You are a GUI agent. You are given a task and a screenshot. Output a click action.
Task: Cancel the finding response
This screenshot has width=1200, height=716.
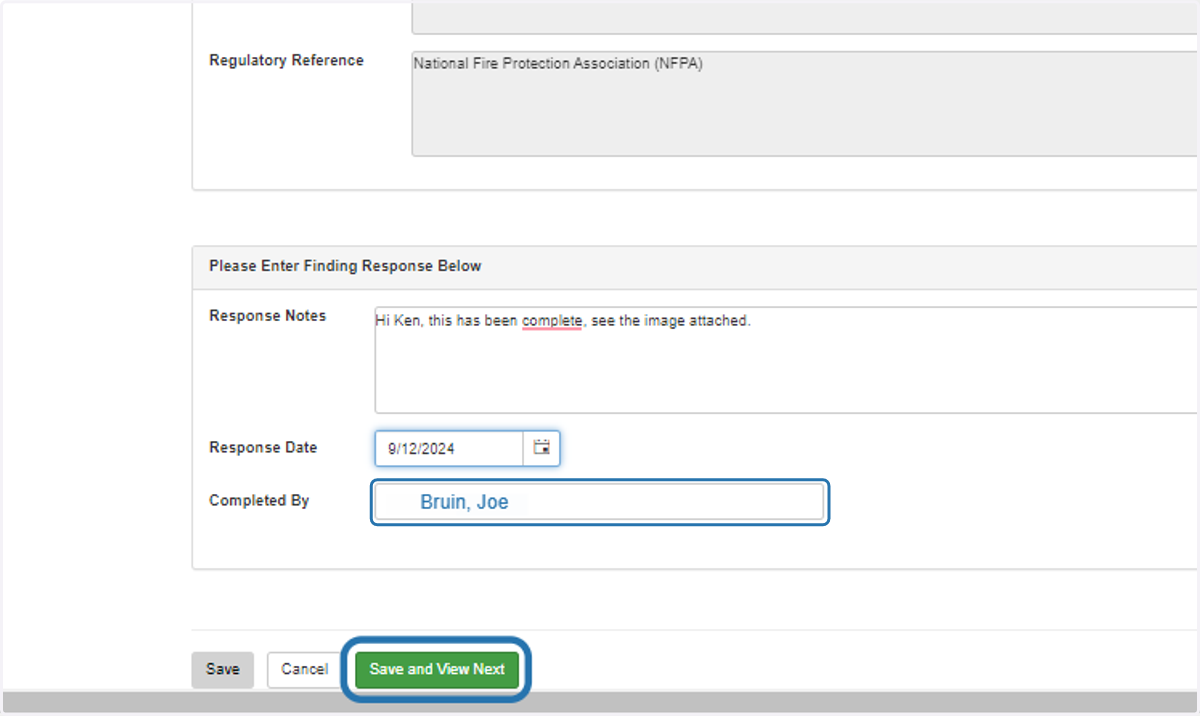click(x=304, y=670)
